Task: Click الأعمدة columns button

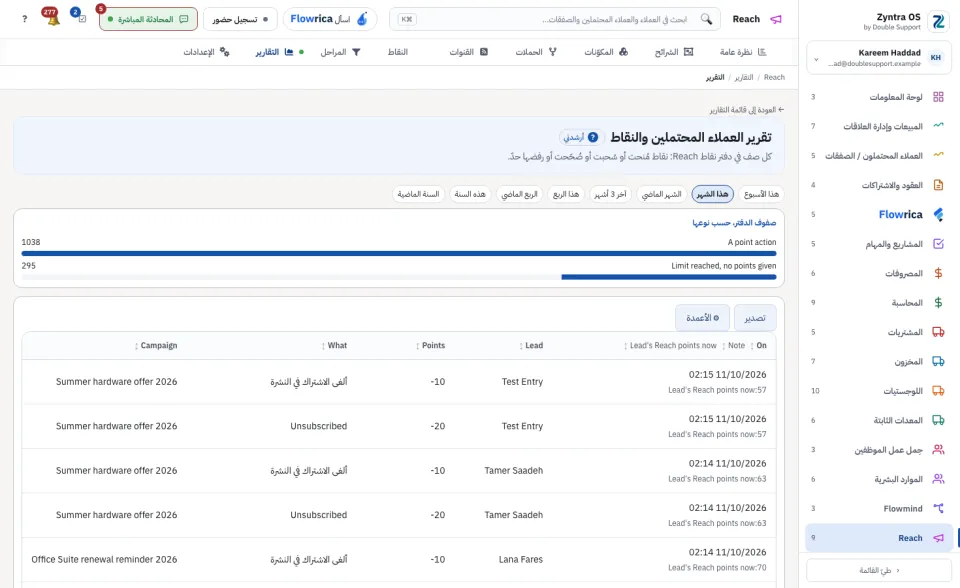Action: point(702,318)
